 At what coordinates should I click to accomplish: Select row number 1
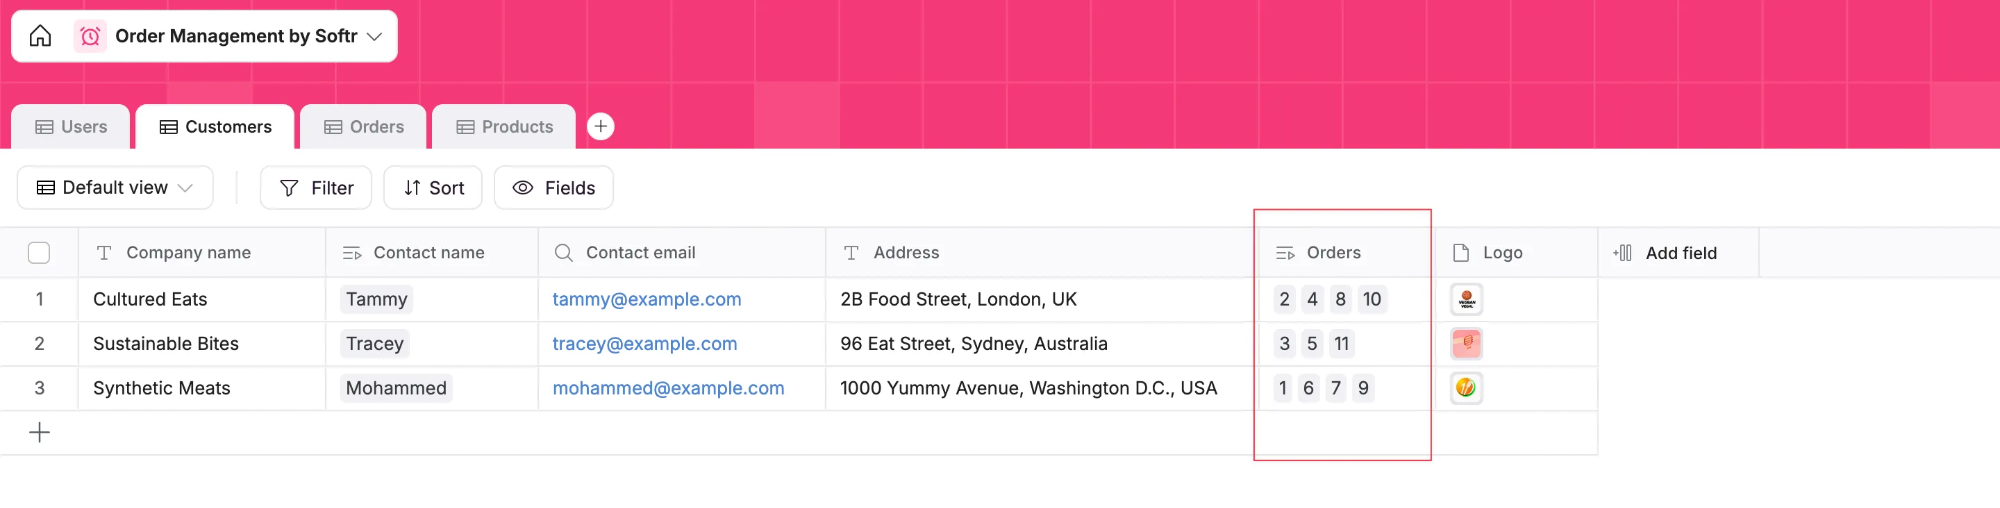[x=39, y=299]
